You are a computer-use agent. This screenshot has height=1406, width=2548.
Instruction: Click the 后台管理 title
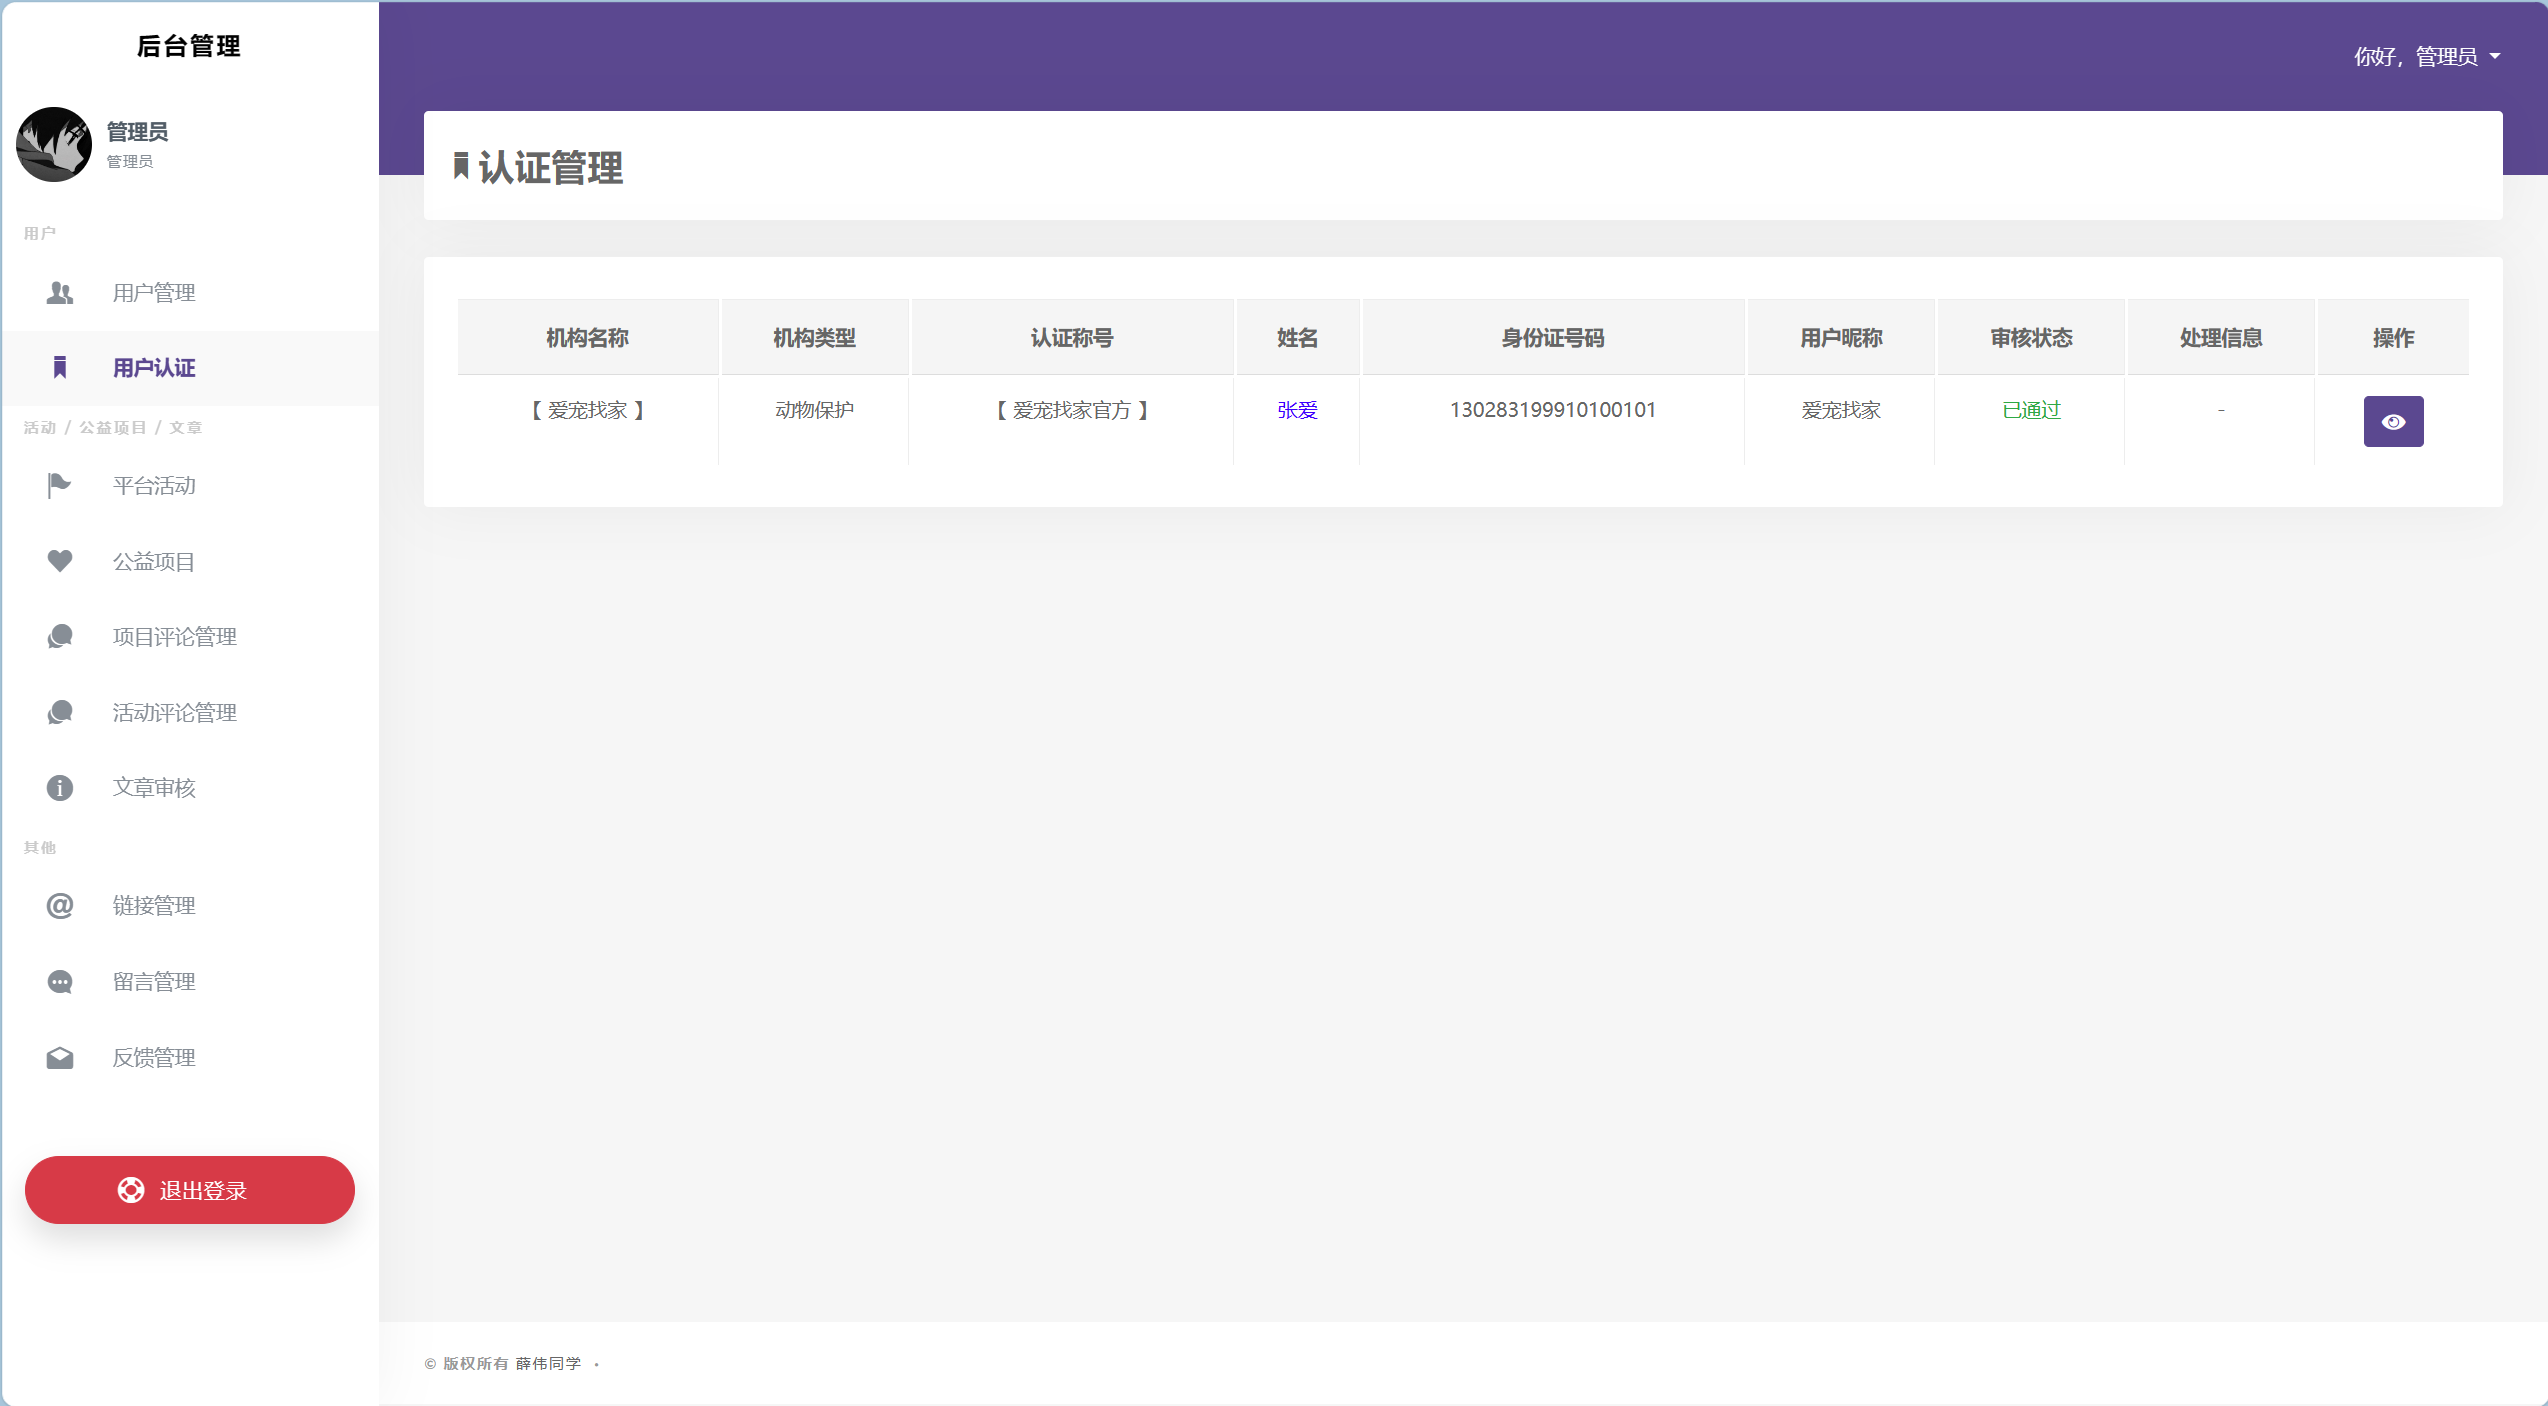[189, 46]
